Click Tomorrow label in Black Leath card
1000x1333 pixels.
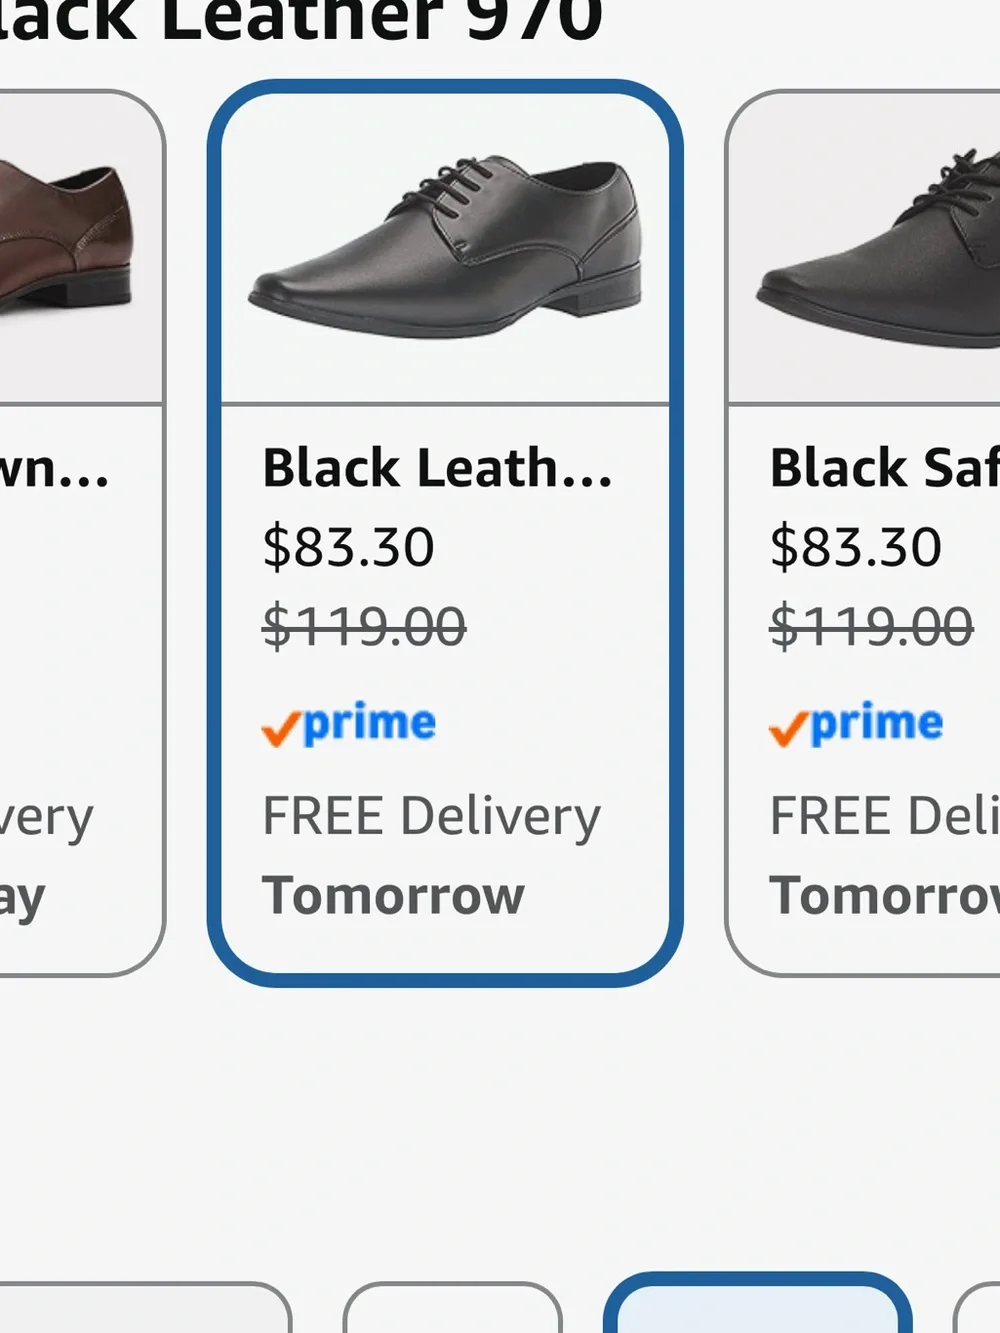coord(393,896)
